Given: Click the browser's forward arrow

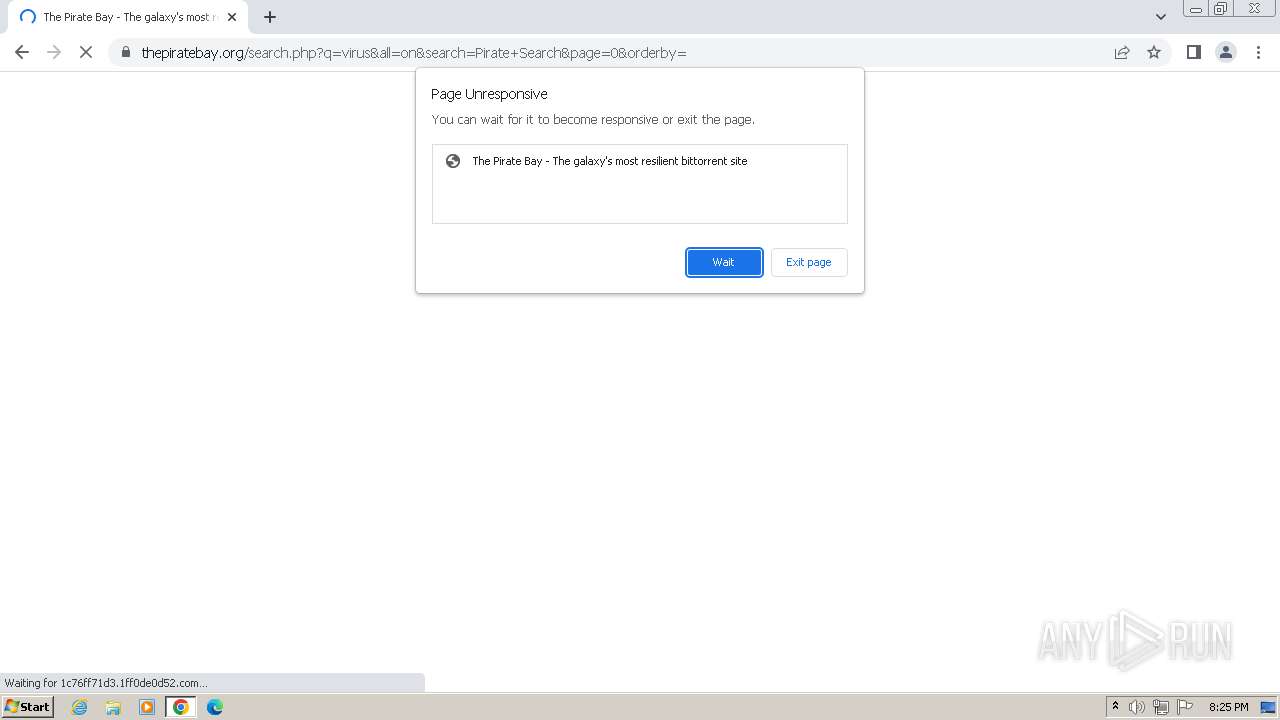Looking at the screenshot, I should (x=54, y=52).
